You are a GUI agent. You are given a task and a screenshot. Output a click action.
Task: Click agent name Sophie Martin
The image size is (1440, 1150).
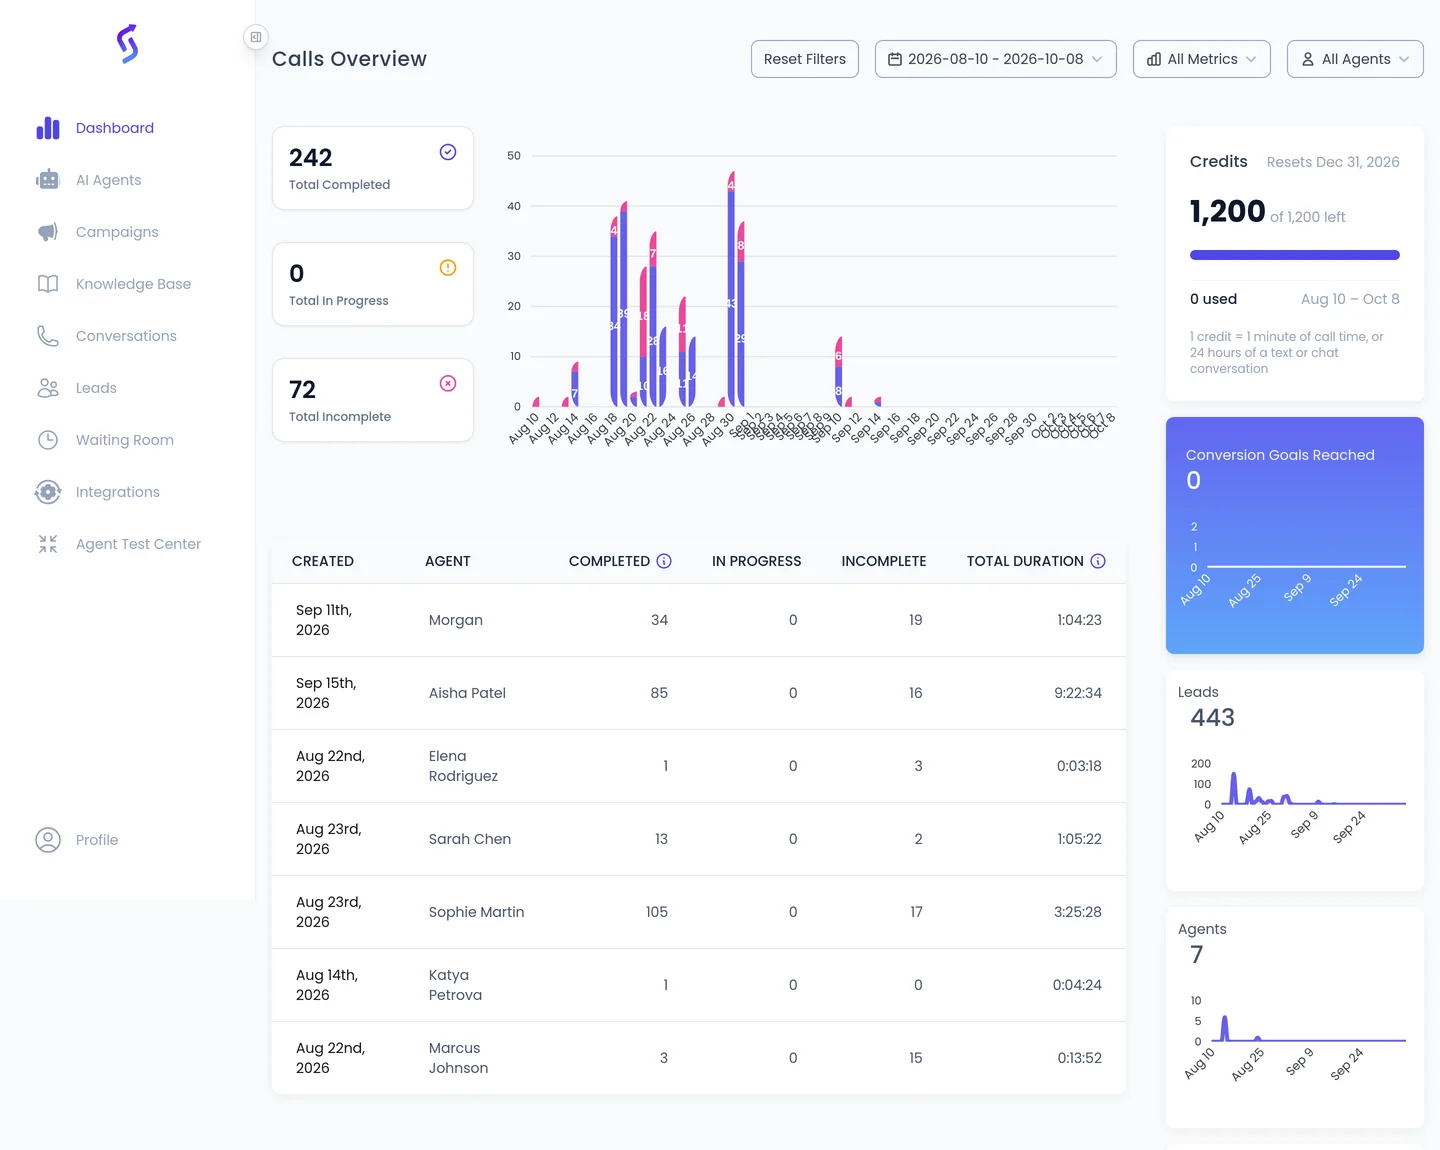(476, 912)
